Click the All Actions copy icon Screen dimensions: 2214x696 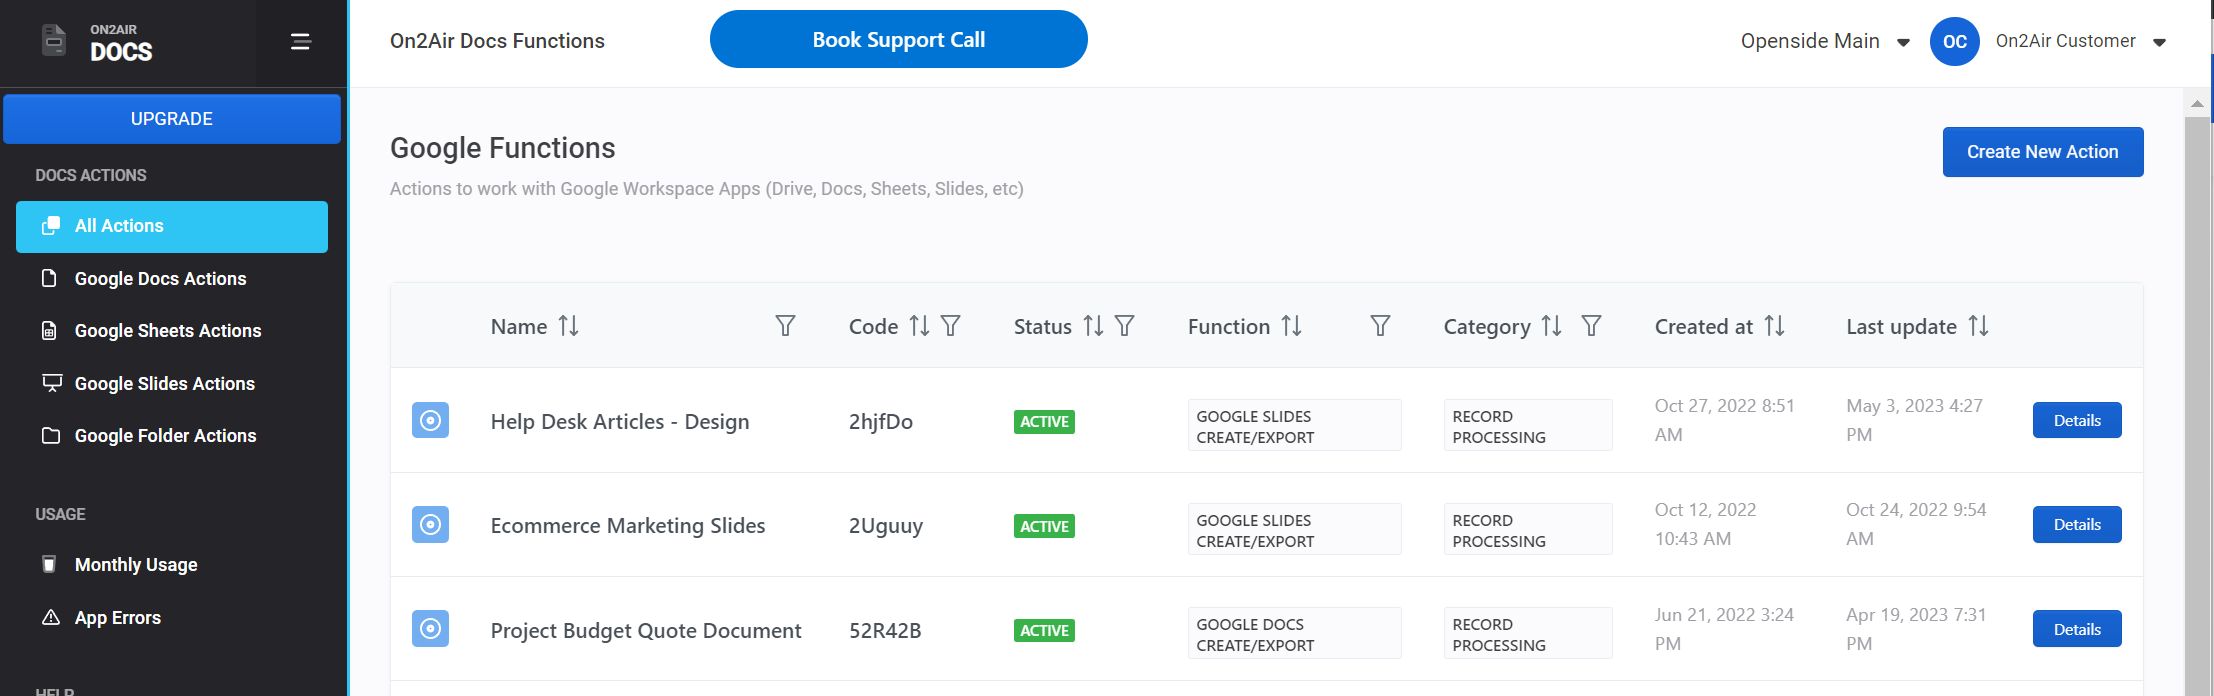coord(51,226)
